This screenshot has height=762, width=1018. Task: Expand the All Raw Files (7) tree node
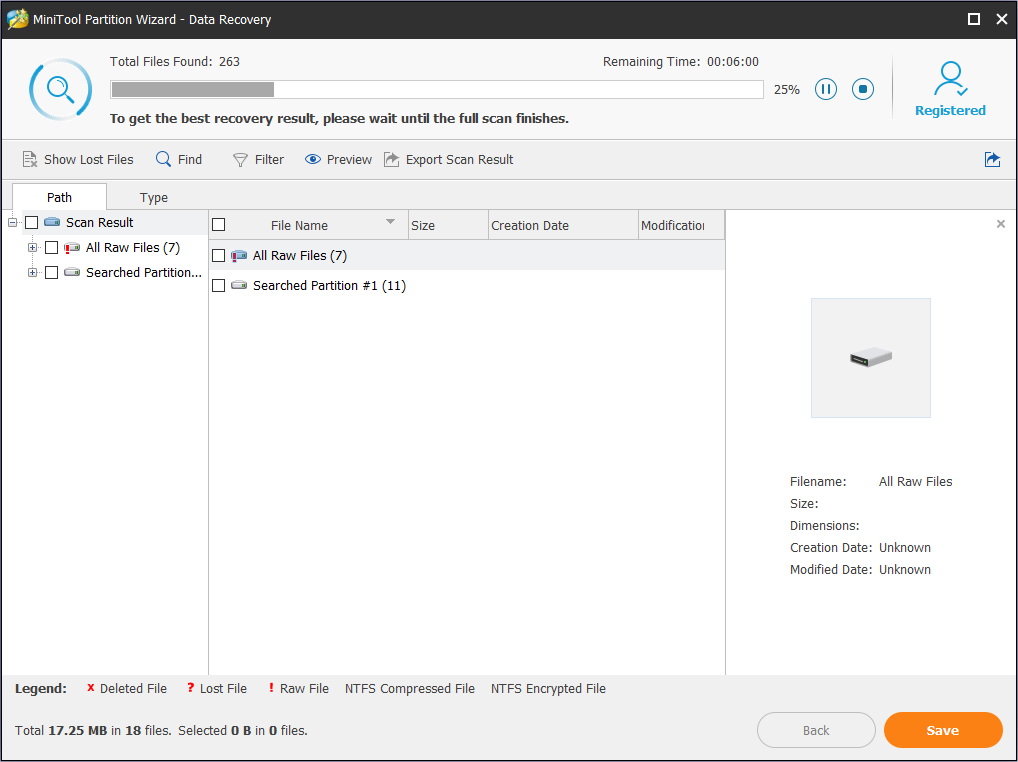pyautogui.click(x=32, y=247)
